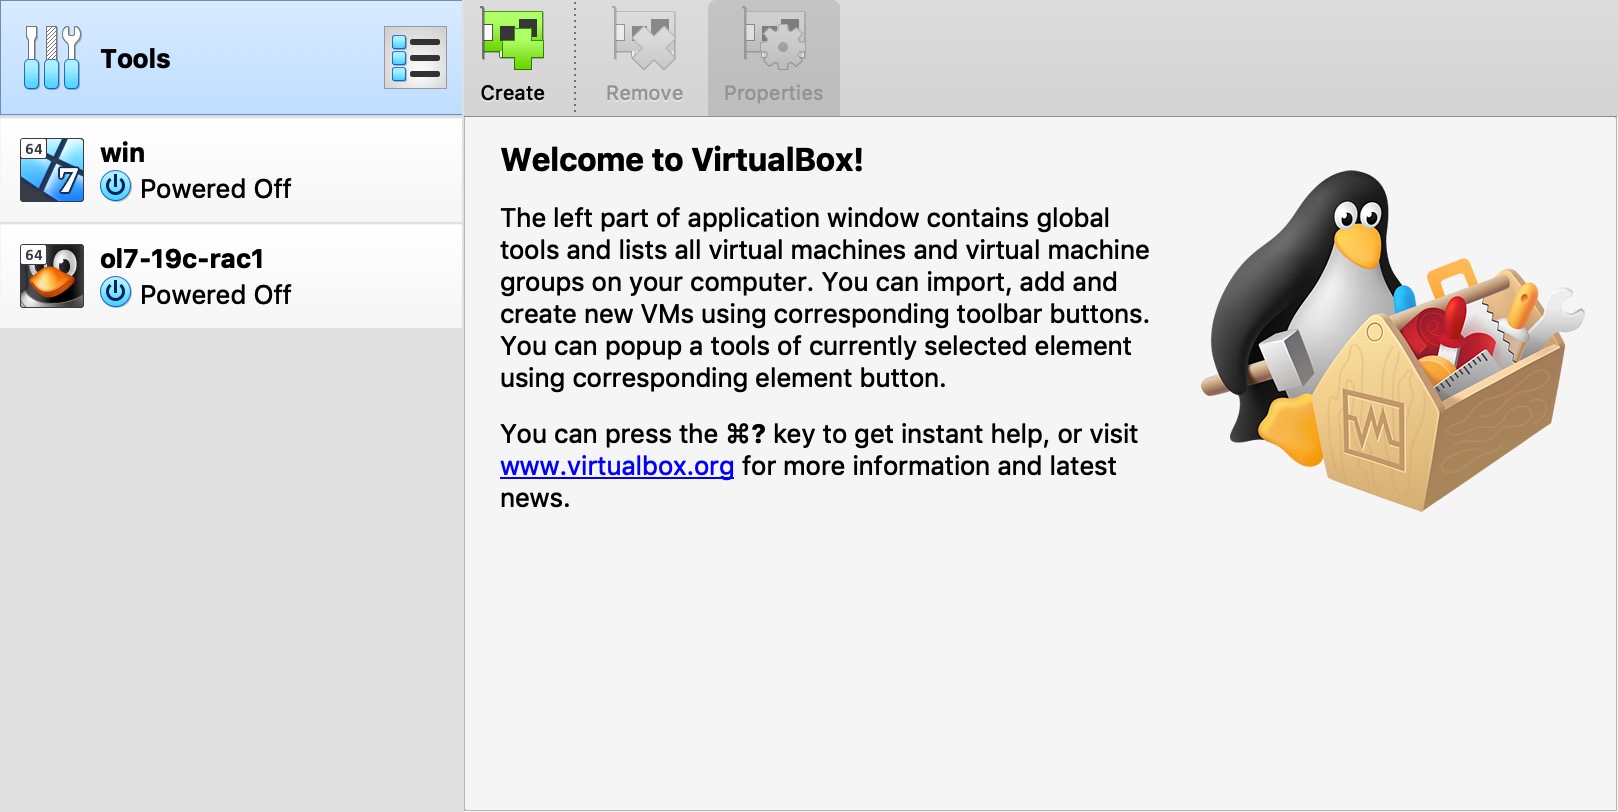
Task: Select the Windows 7 VM icon
Action: 52,170
